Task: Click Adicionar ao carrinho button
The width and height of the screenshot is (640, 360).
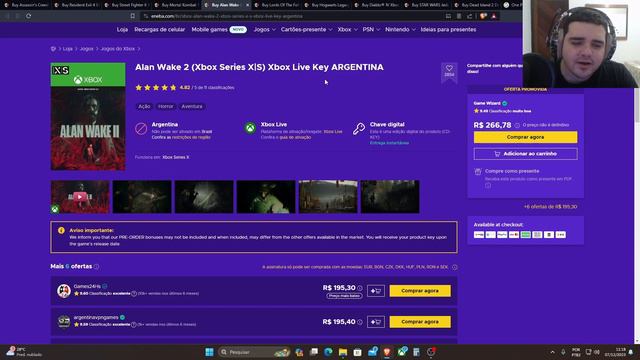Action: 525,154
